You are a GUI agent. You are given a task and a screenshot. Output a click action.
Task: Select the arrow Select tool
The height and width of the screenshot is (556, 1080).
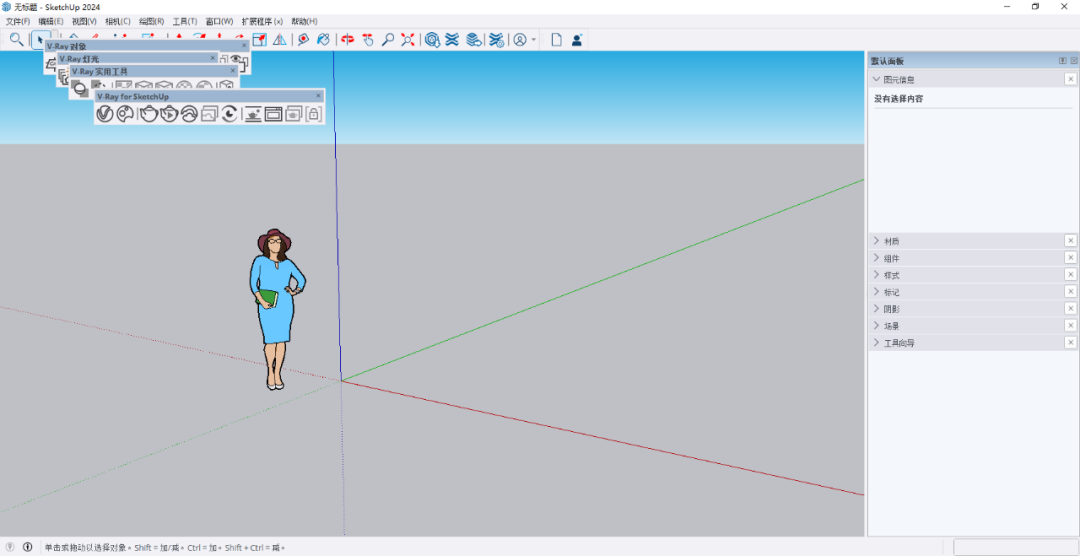(40, 40)
